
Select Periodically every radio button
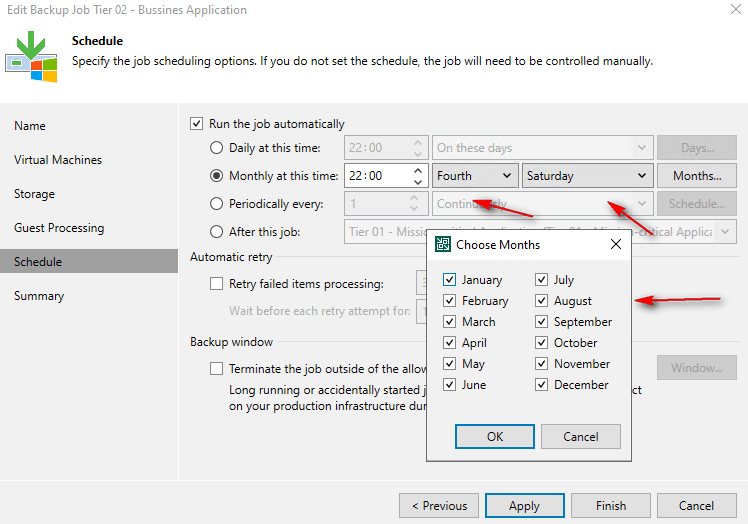coord(217,204)
